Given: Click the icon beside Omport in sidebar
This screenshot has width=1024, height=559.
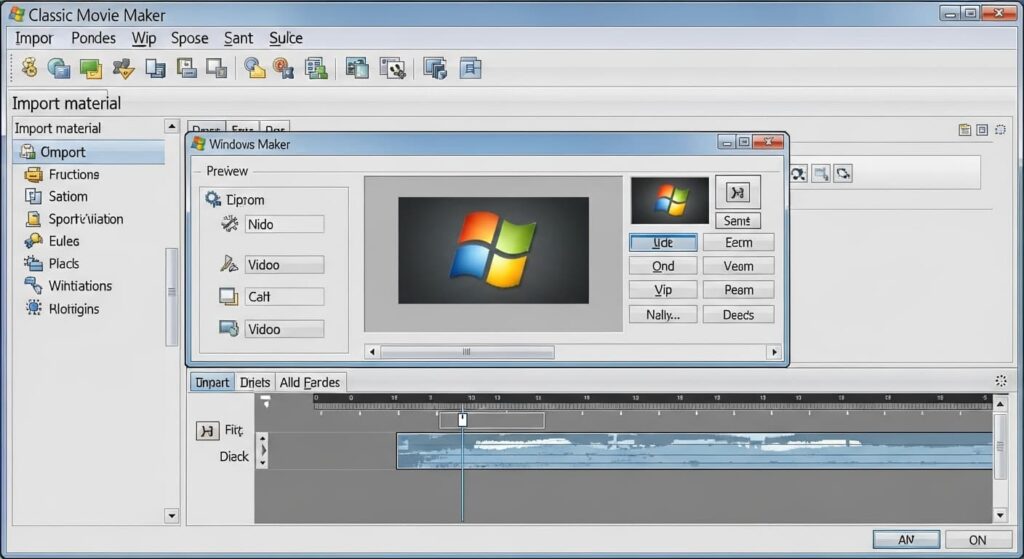Looking at the screenshot, I should point(27,152).
